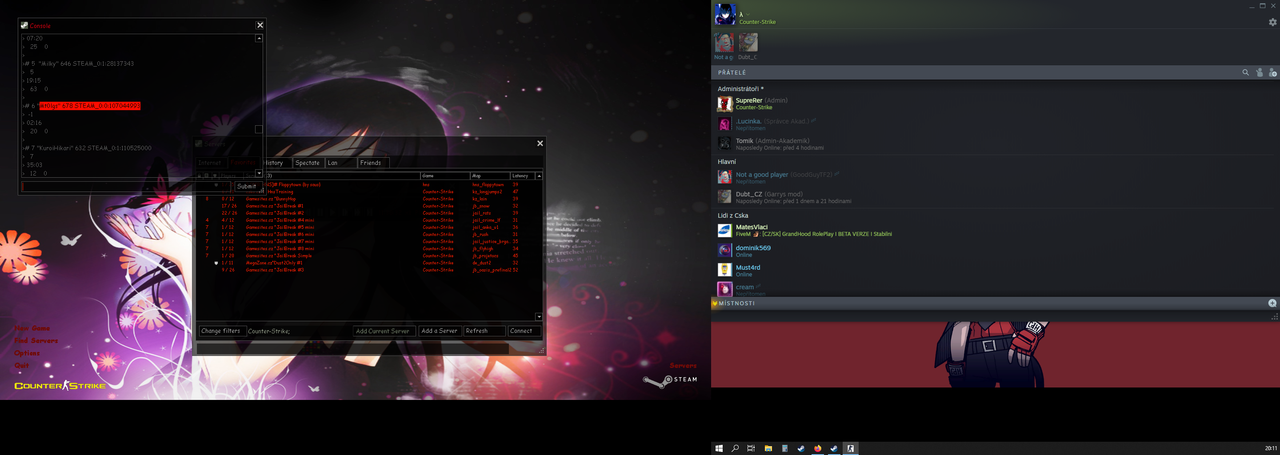This screenshot has width=1280, height=455.
Task: Click Add Current Server button
Action: click(x=384, y=331)
